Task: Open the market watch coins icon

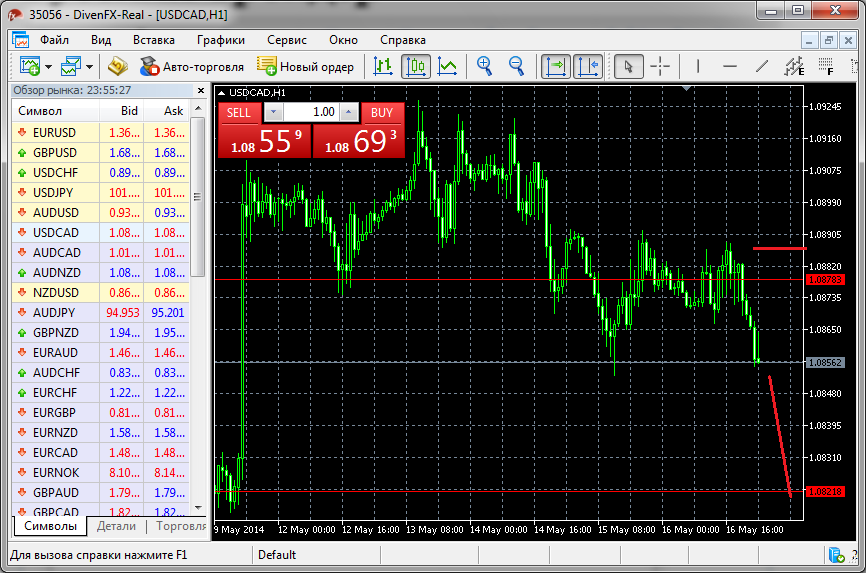Action: point(118,66)
